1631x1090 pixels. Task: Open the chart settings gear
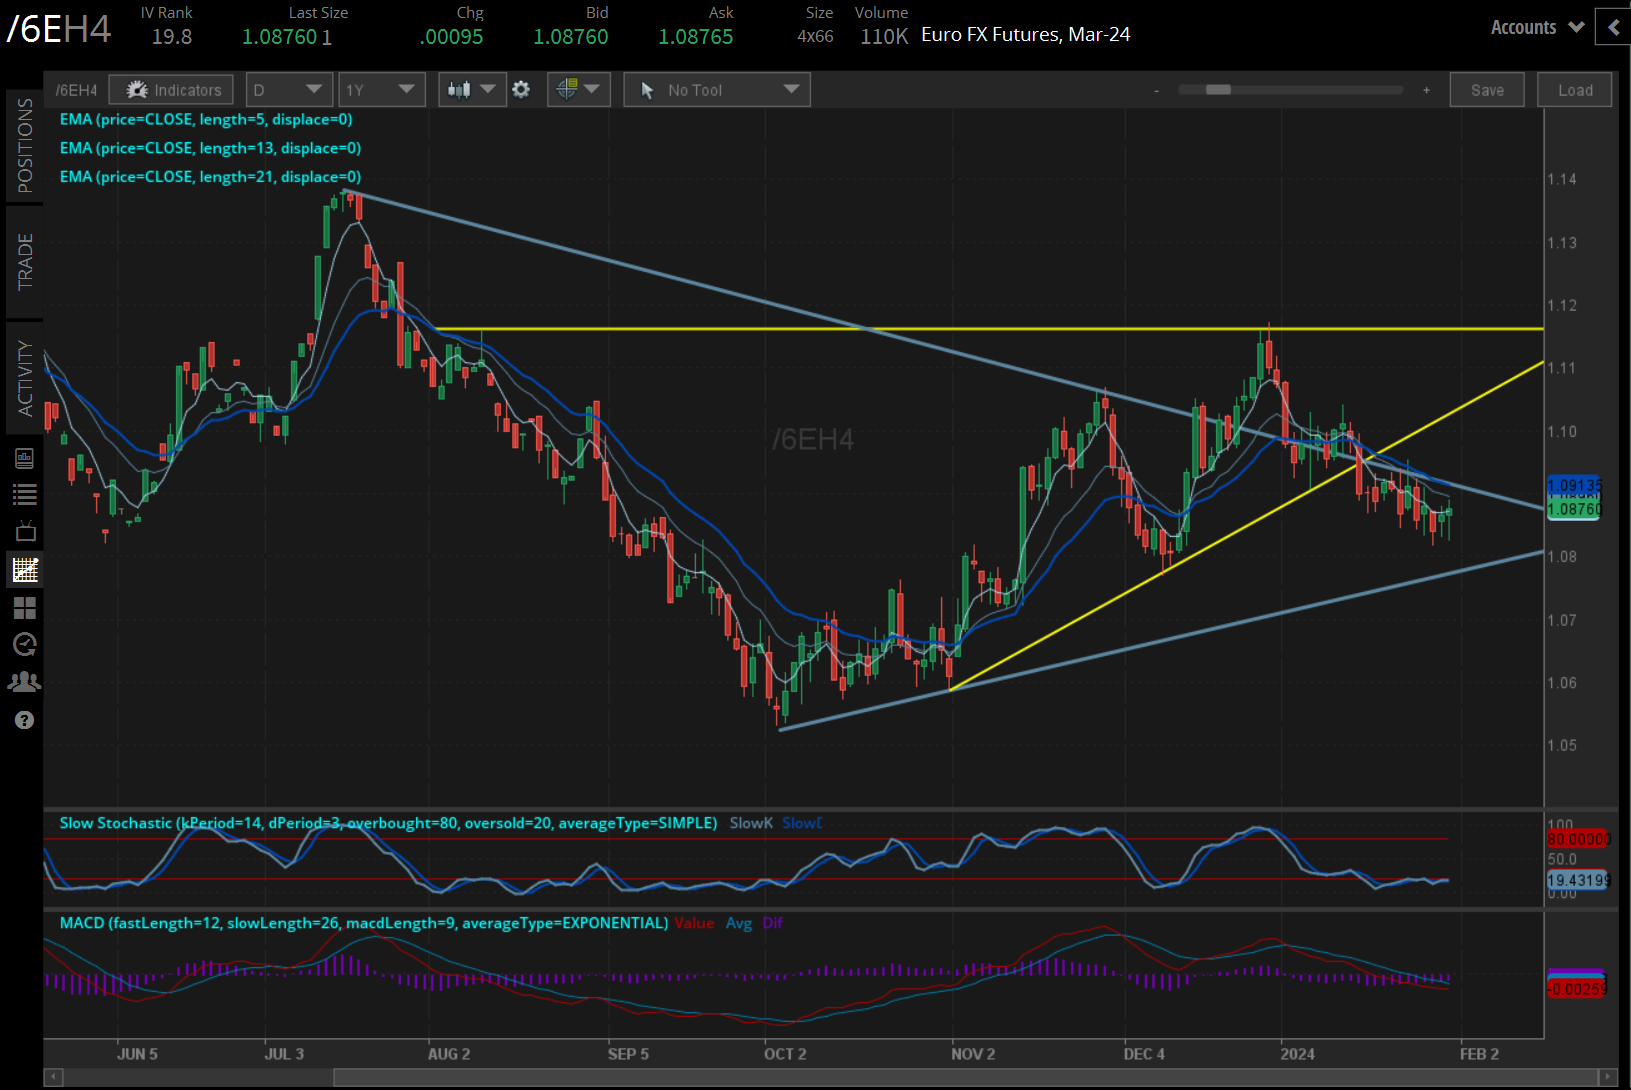tap(521, 90)
